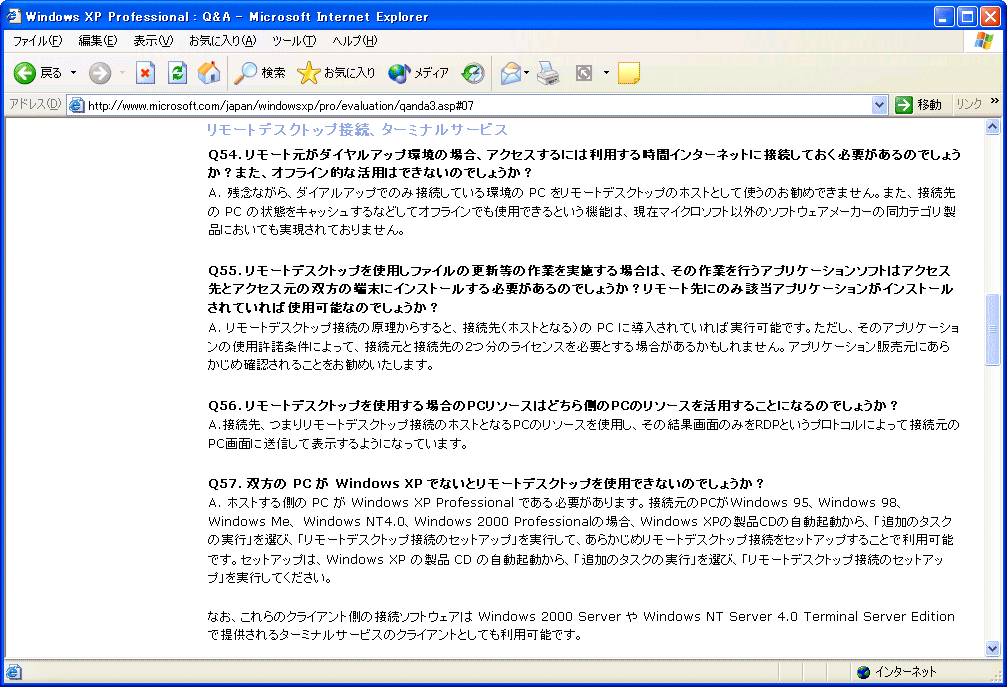This screenshot has width=1007, height=687.
Task: Open Favorites (お気に入り) star toolbar button
Action: (336, 73)
